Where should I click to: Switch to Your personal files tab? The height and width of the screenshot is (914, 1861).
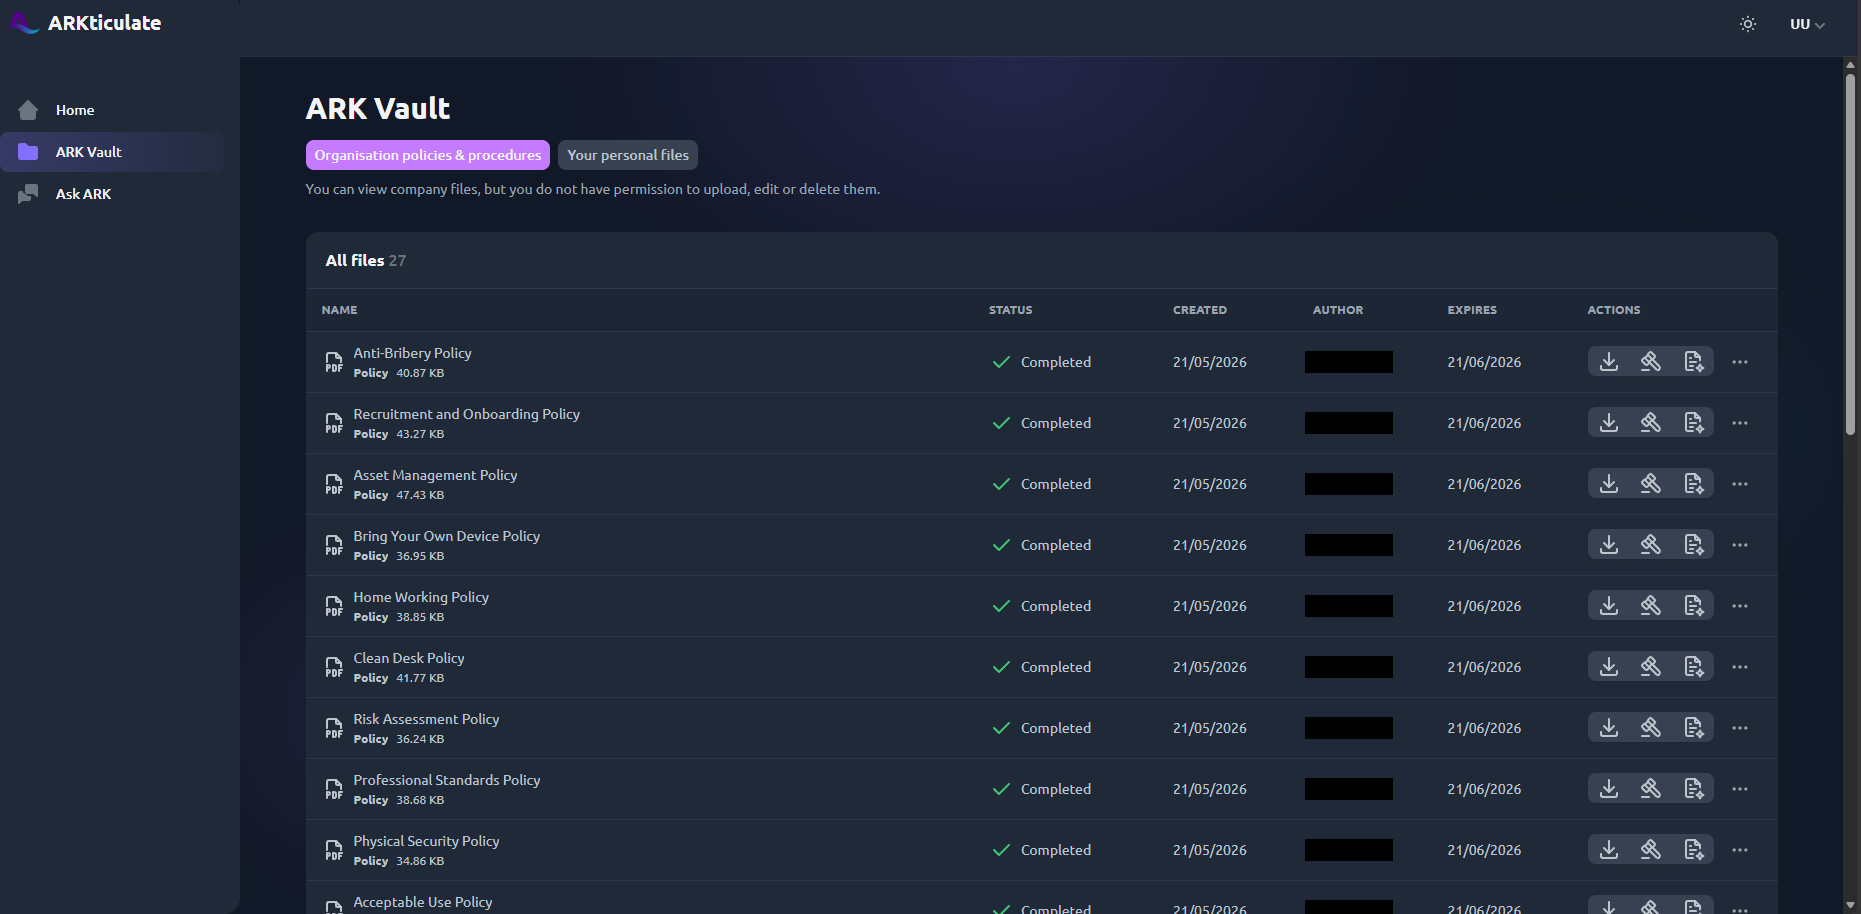point(628,155)
